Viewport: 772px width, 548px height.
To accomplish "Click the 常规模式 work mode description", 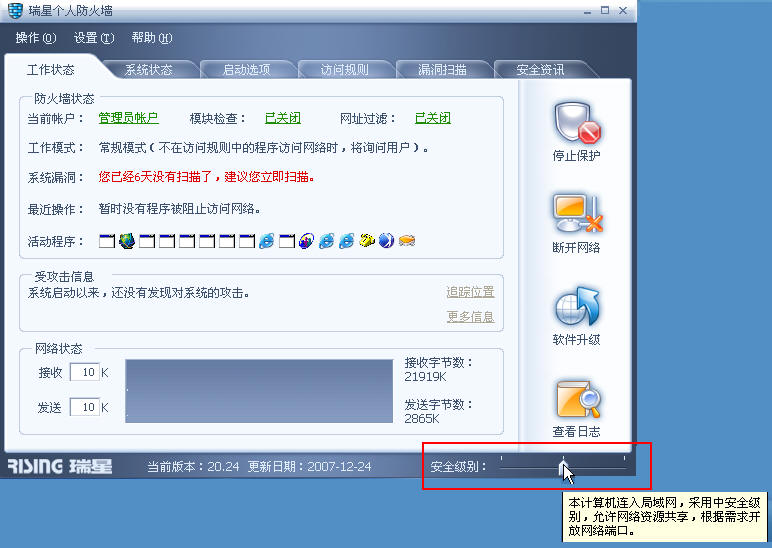I will [263, 147].
